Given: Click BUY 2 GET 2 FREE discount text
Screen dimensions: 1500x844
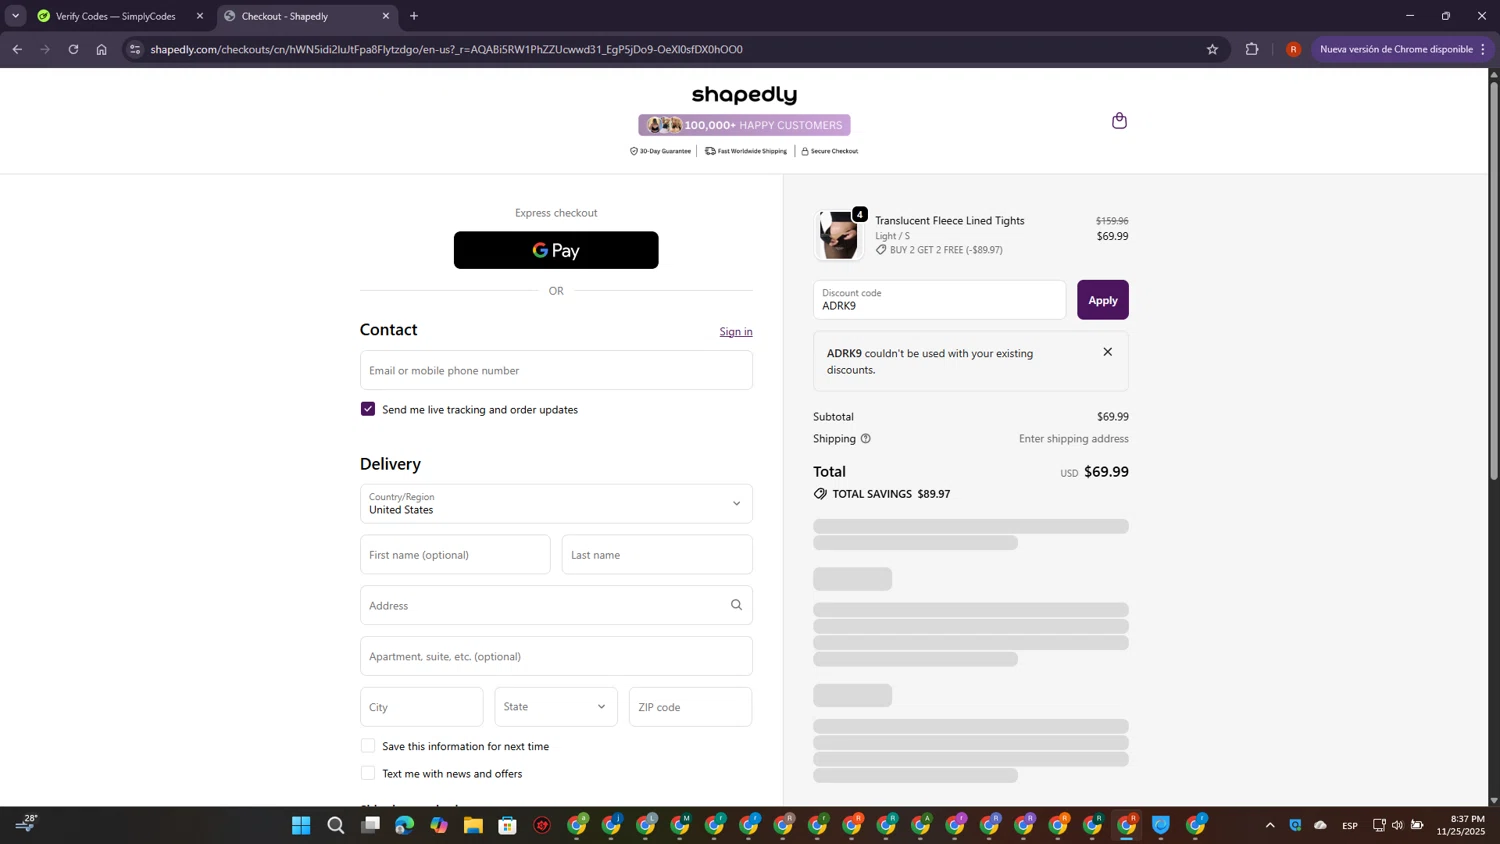Looking at the screenshot, I should 946,250.
